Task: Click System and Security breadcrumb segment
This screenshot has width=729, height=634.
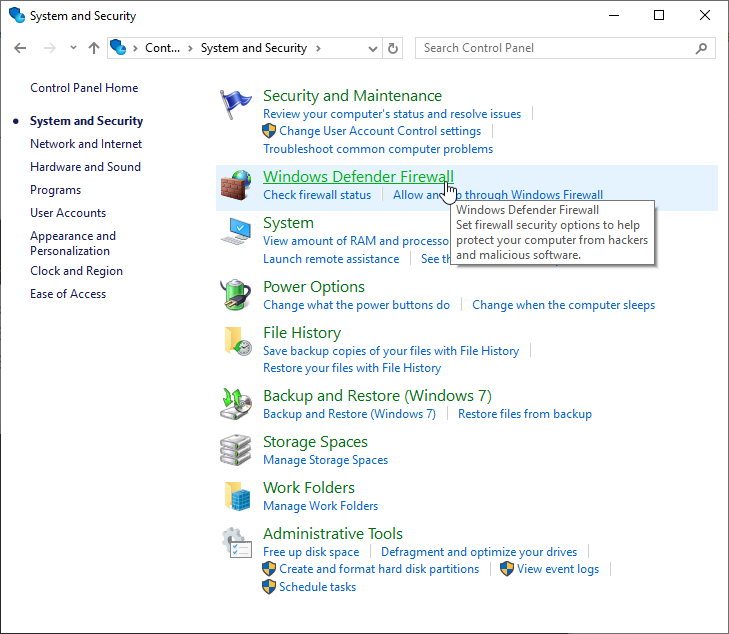Action: pos(254,48)
